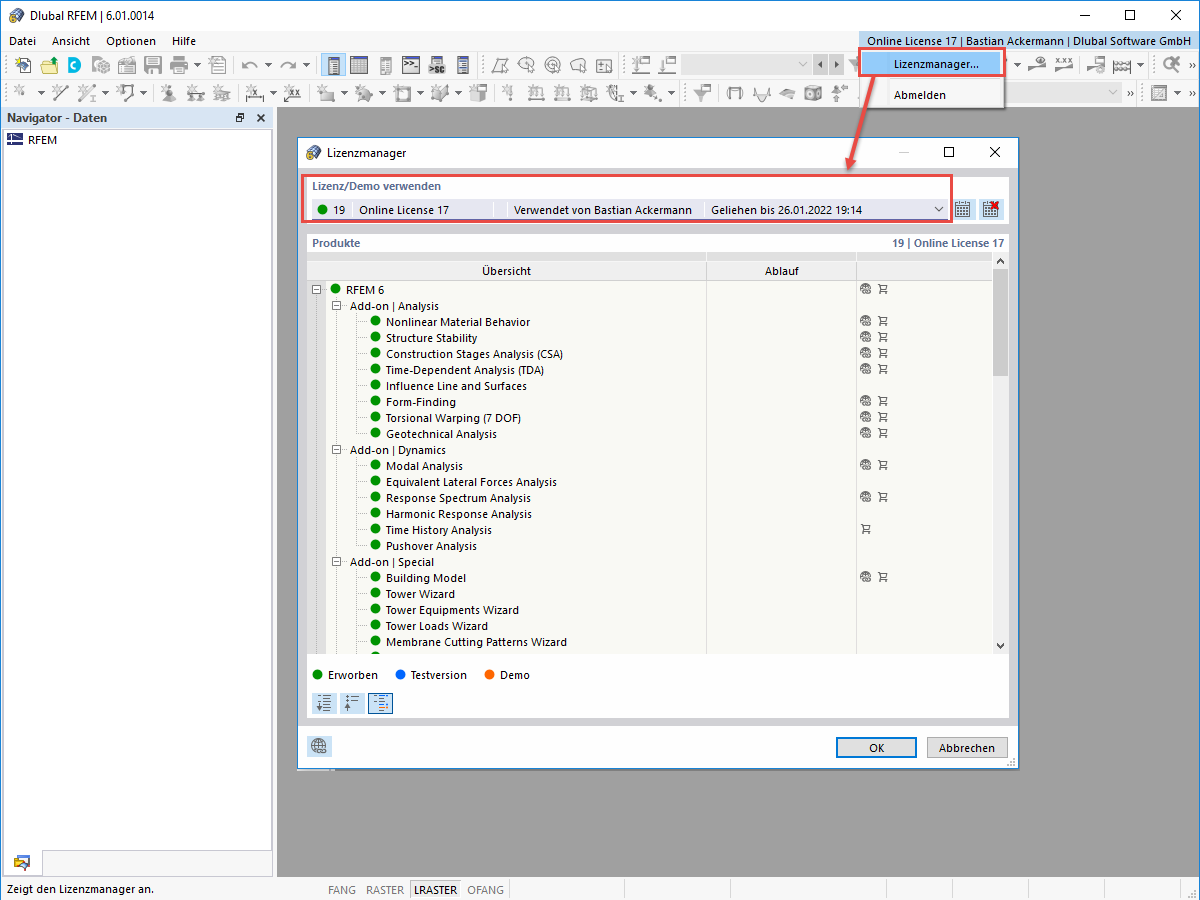Viewport: 1200px width, 900px height.
Task: Confirm the dialog with OK
Action: [877, 747]
